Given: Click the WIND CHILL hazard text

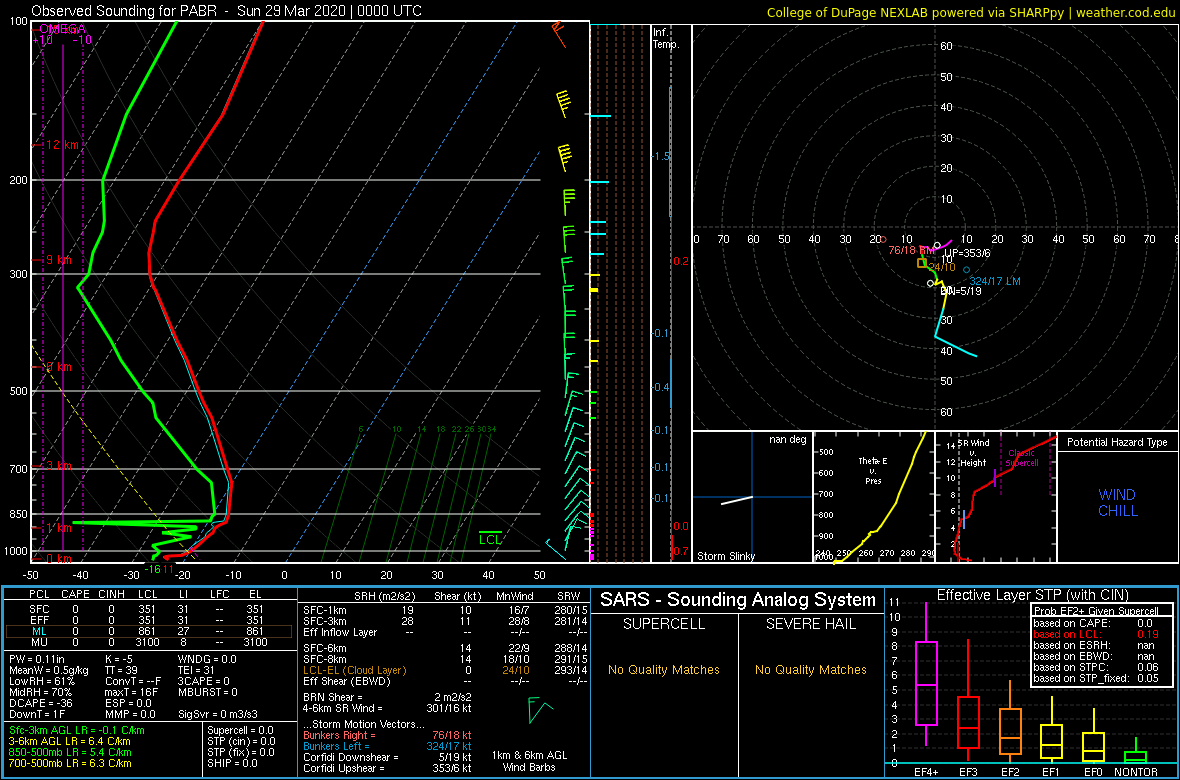Looking at the screenshot, I should (x=1117, y=503).
